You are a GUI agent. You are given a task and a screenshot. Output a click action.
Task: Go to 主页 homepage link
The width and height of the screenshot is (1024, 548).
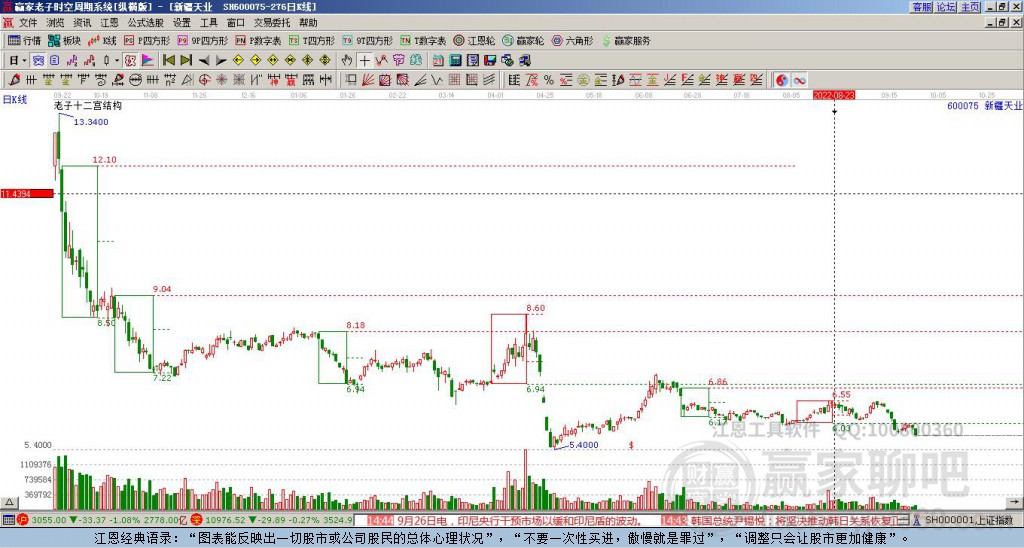[x=970, y=7]
